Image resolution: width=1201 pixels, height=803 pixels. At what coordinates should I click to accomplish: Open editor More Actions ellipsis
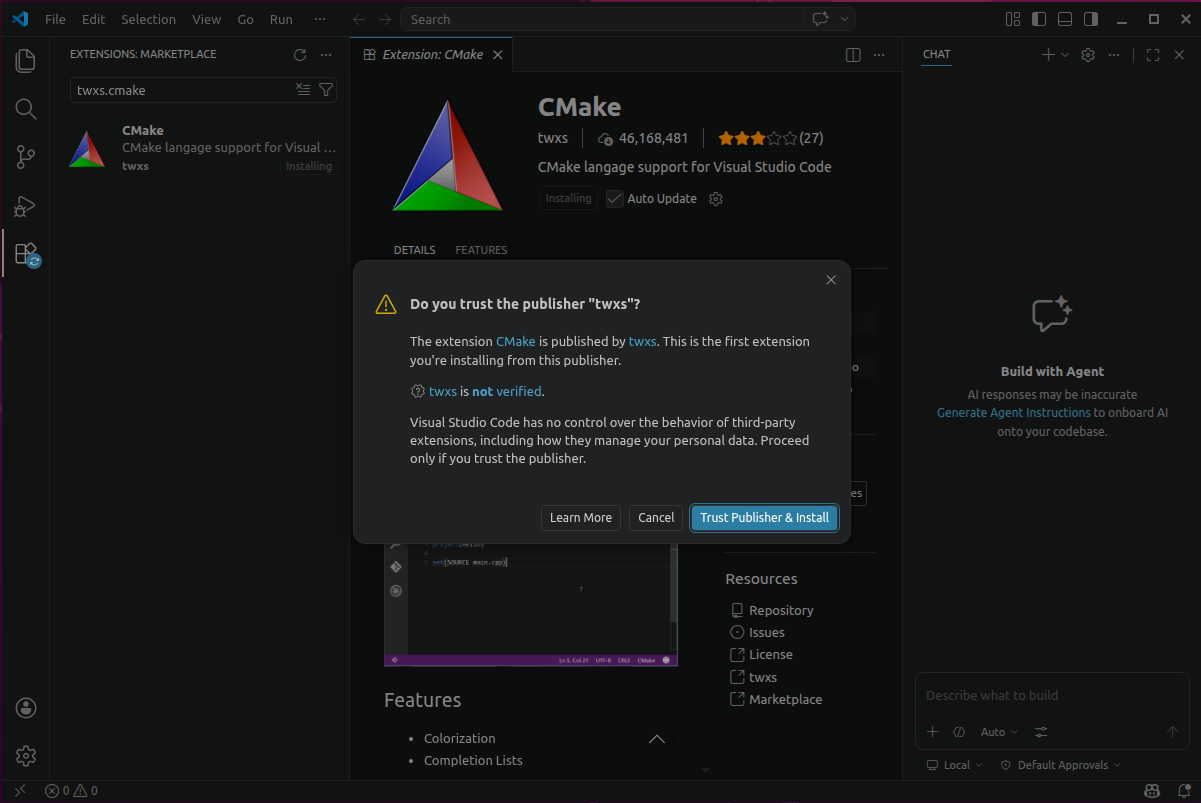879,55
